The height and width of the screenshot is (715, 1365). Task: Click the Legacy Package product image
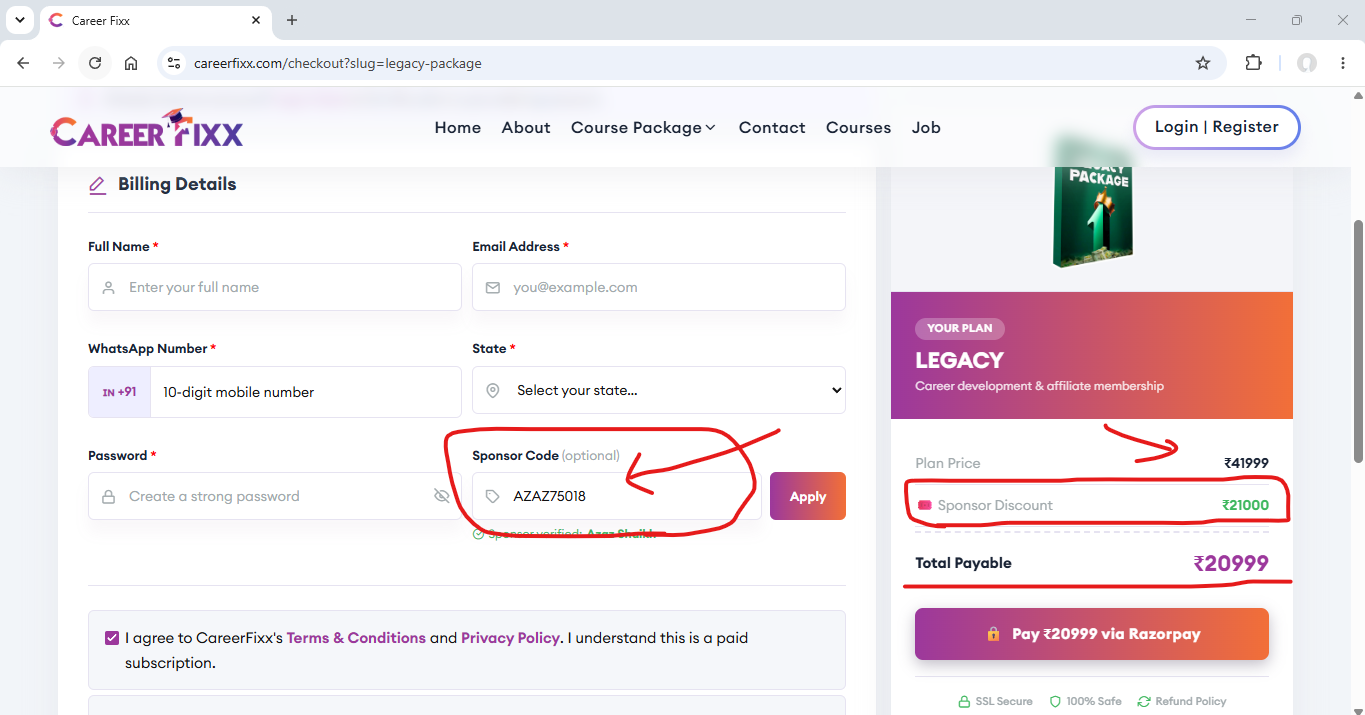coord(1091,205)
